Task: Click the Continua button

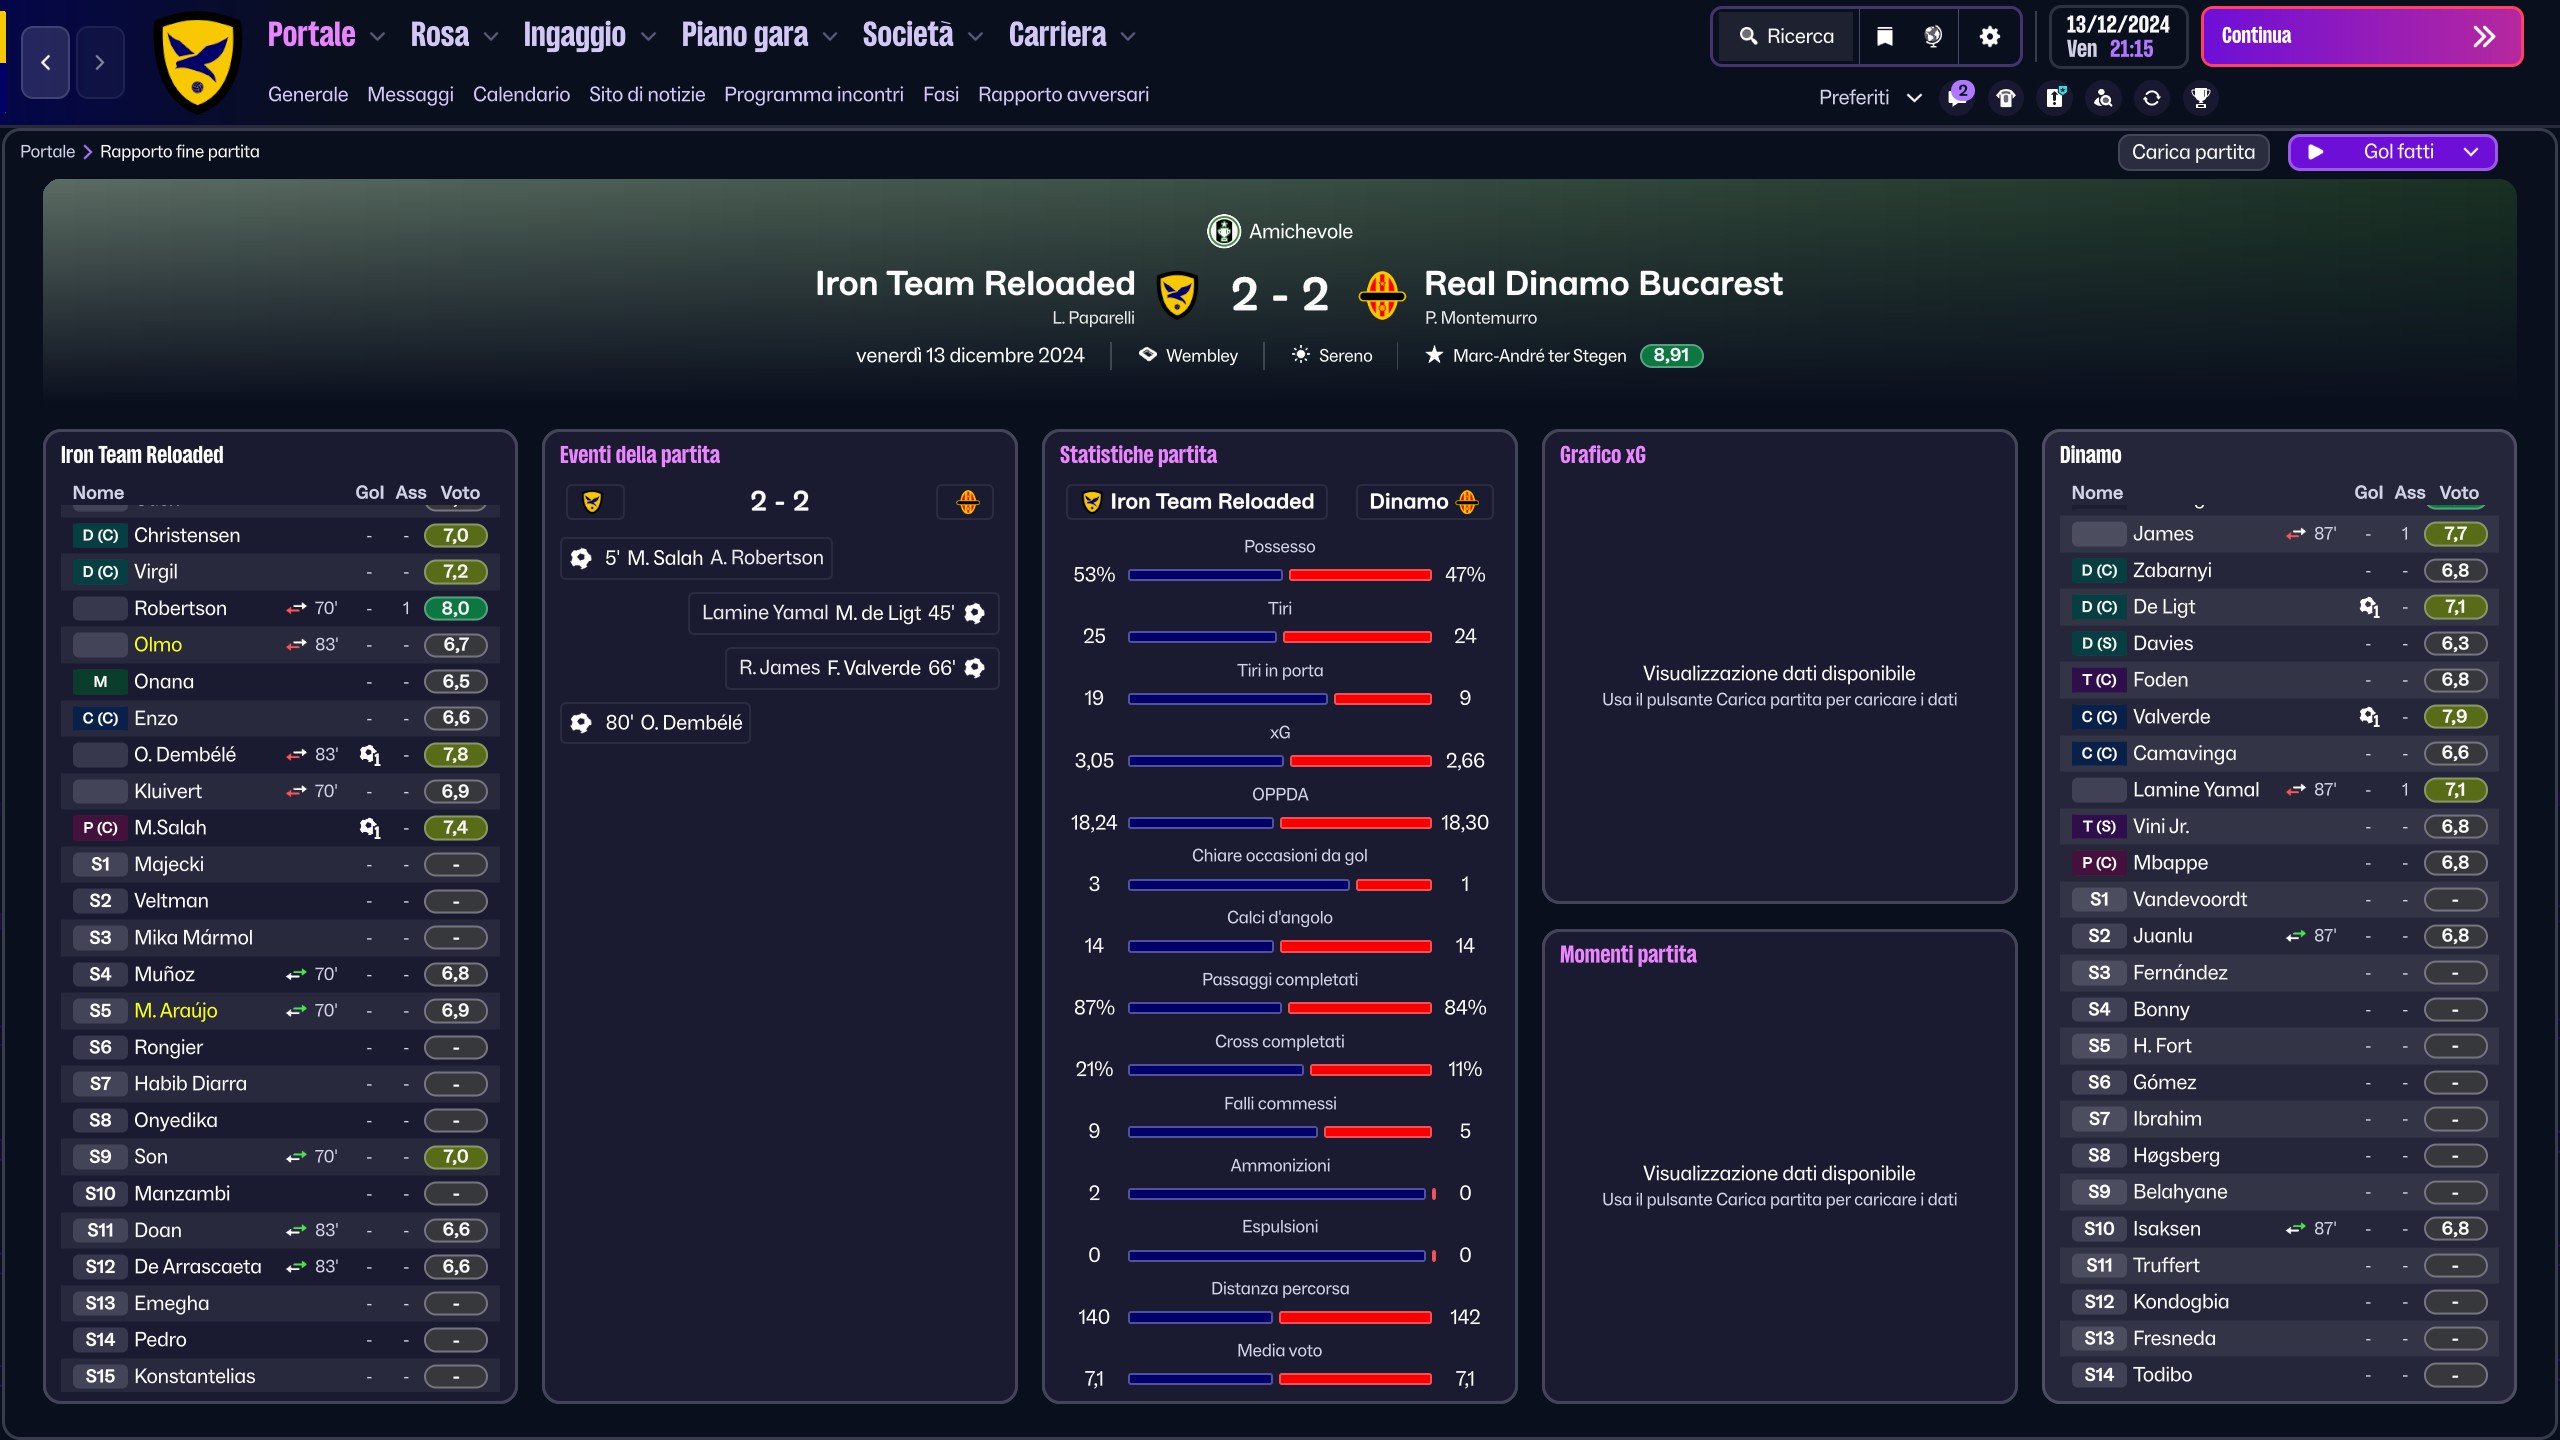Action: pyautogui.click(x=2361, y=37)
